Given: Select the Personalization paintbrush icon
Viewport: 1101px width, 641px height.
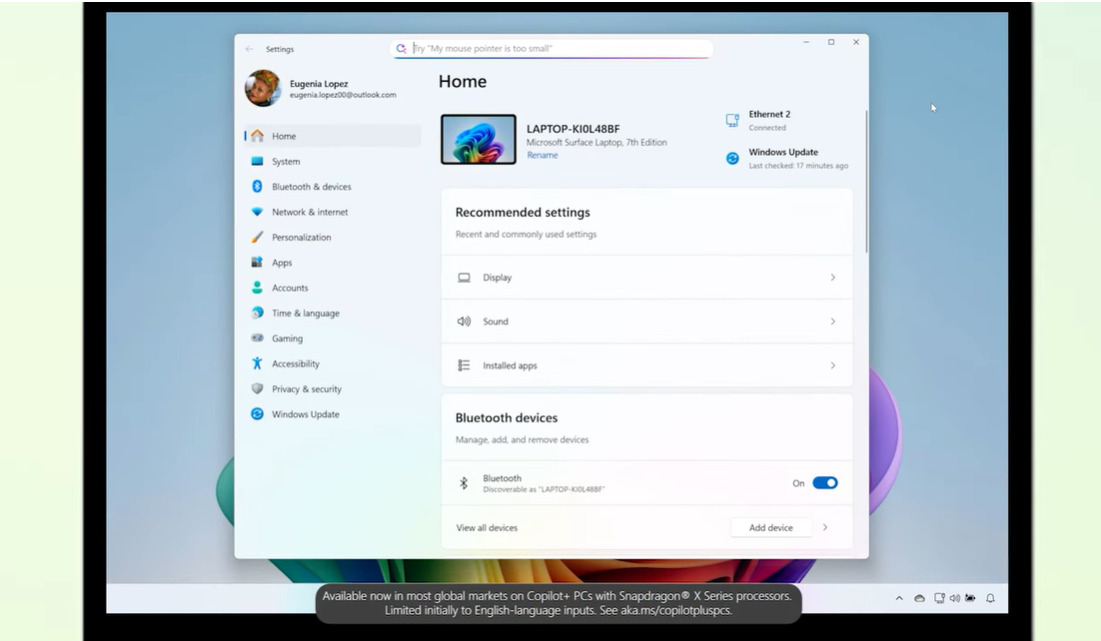Looking at the screenshot, I should (x=257, y=238).
